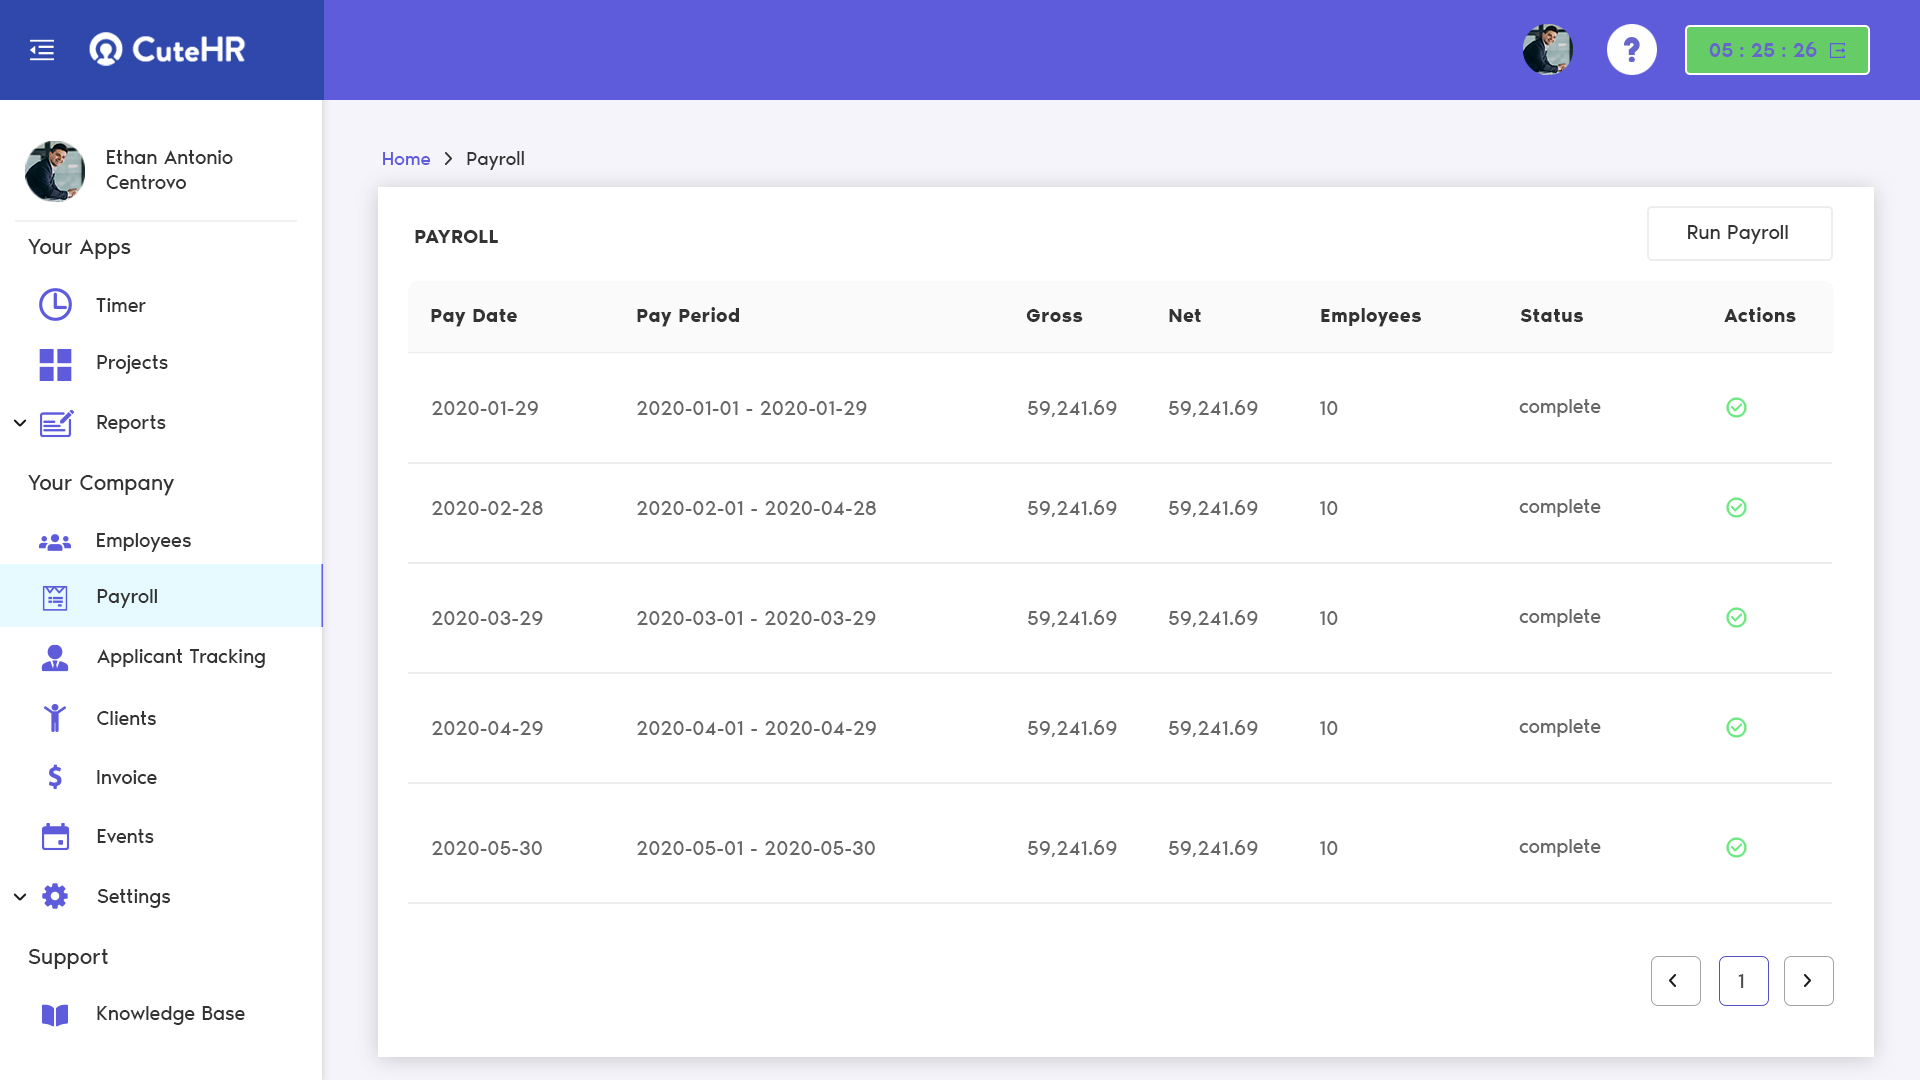The width and height of the screenshot is (1920, 1080).
Task: Click the Reports pencil icon
Action: point(55,422)
